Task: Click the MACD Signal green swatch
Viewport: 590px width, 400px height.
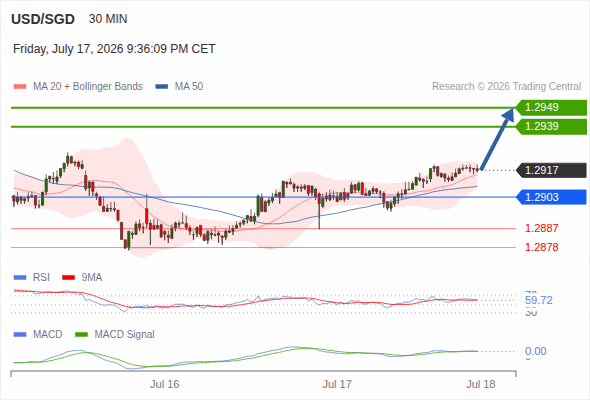Action: point(81,335)
